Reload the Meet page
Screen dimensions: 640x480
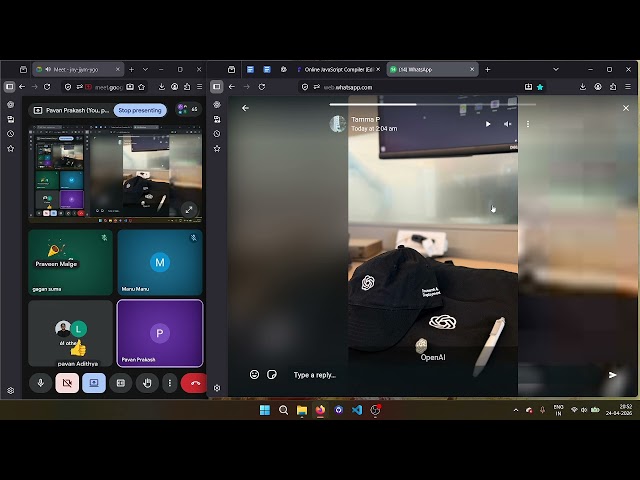click(47, 87)
